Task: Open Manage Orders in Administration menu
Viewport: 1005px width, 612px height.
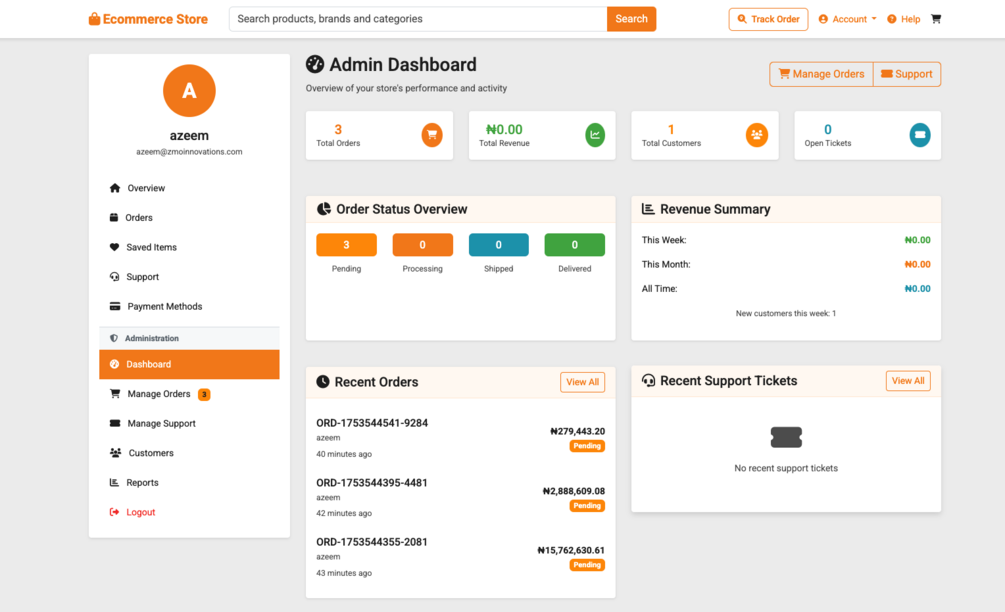Action: pyautogui.click(x=189, y=393)
